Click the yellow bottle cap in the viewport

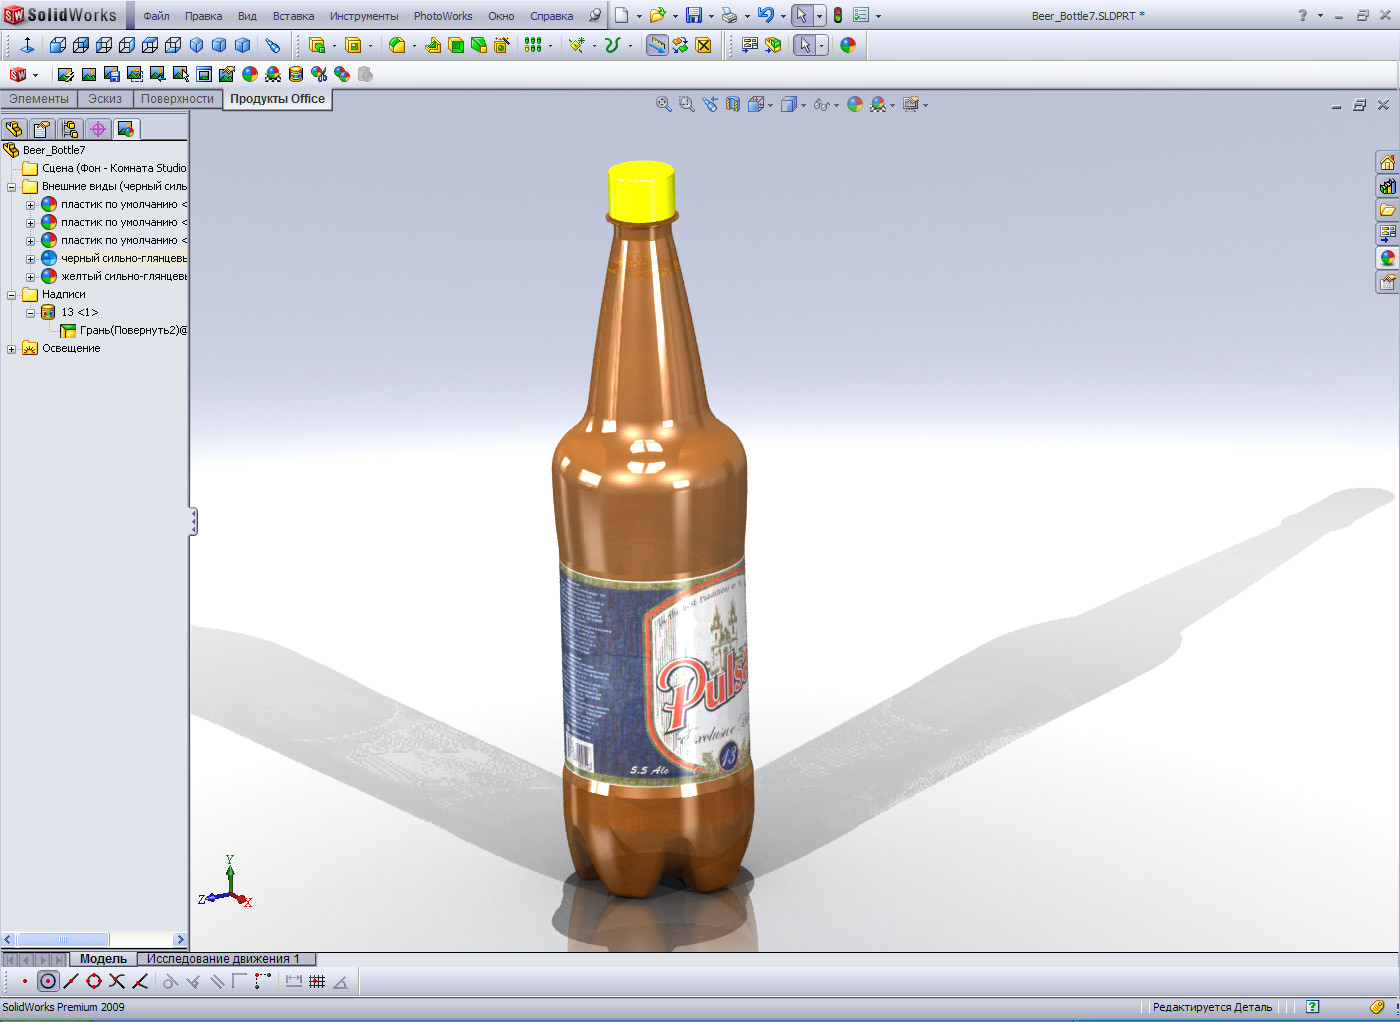tap(642, 190)
